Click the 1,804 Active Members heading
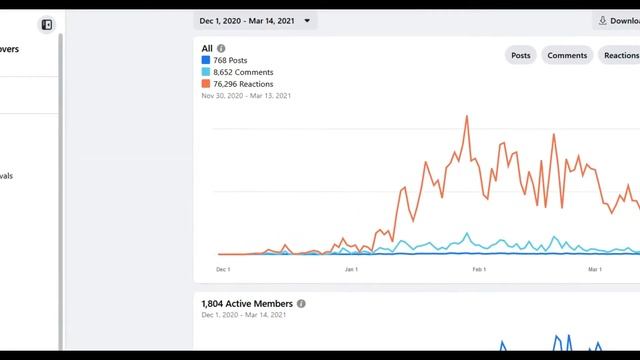This screenshot has width=640, height=360. pos(247,304)
